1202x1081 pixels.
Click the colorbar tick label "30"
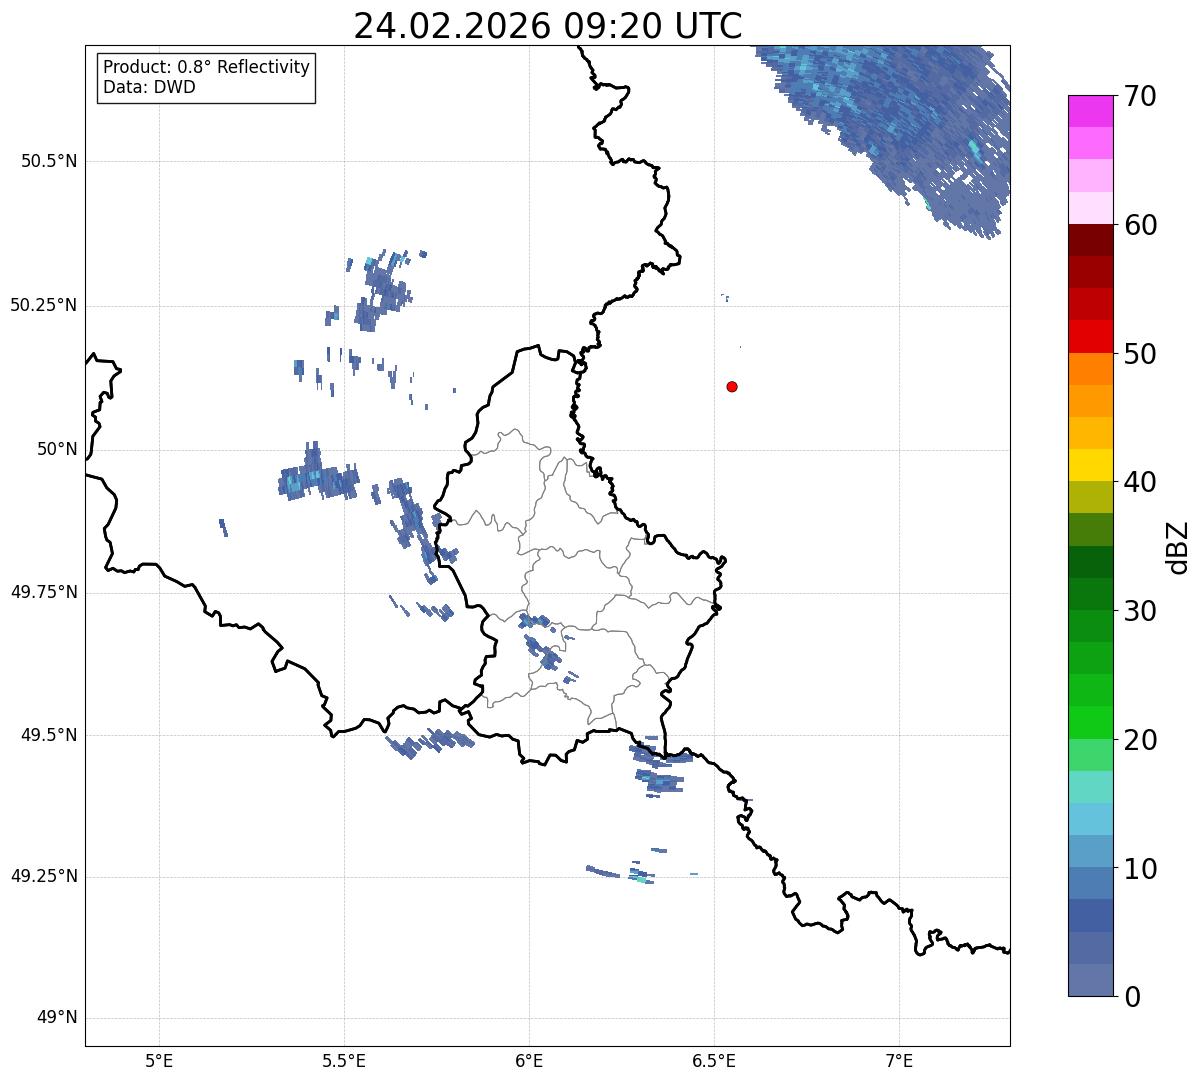coord(1140,611)
